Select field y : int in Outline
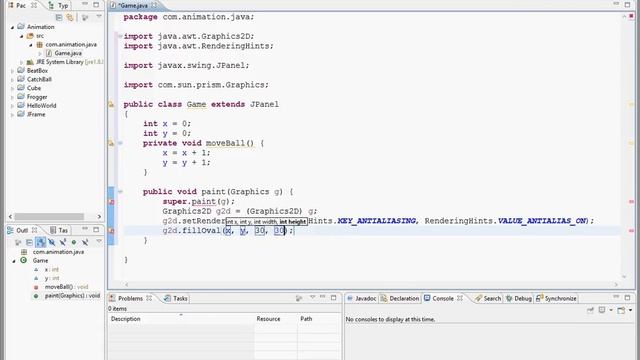640x360 pixels. click(x=51, y=278)
